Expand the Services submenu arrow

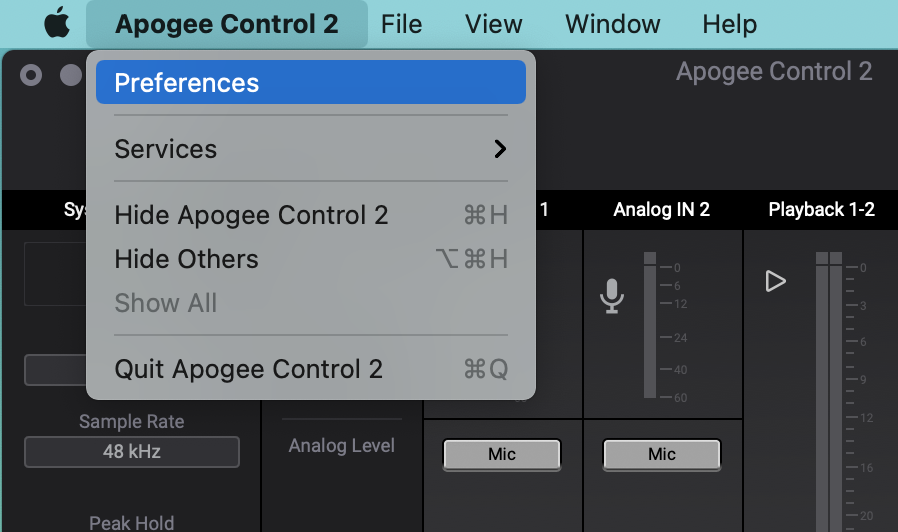click(500, 149)
